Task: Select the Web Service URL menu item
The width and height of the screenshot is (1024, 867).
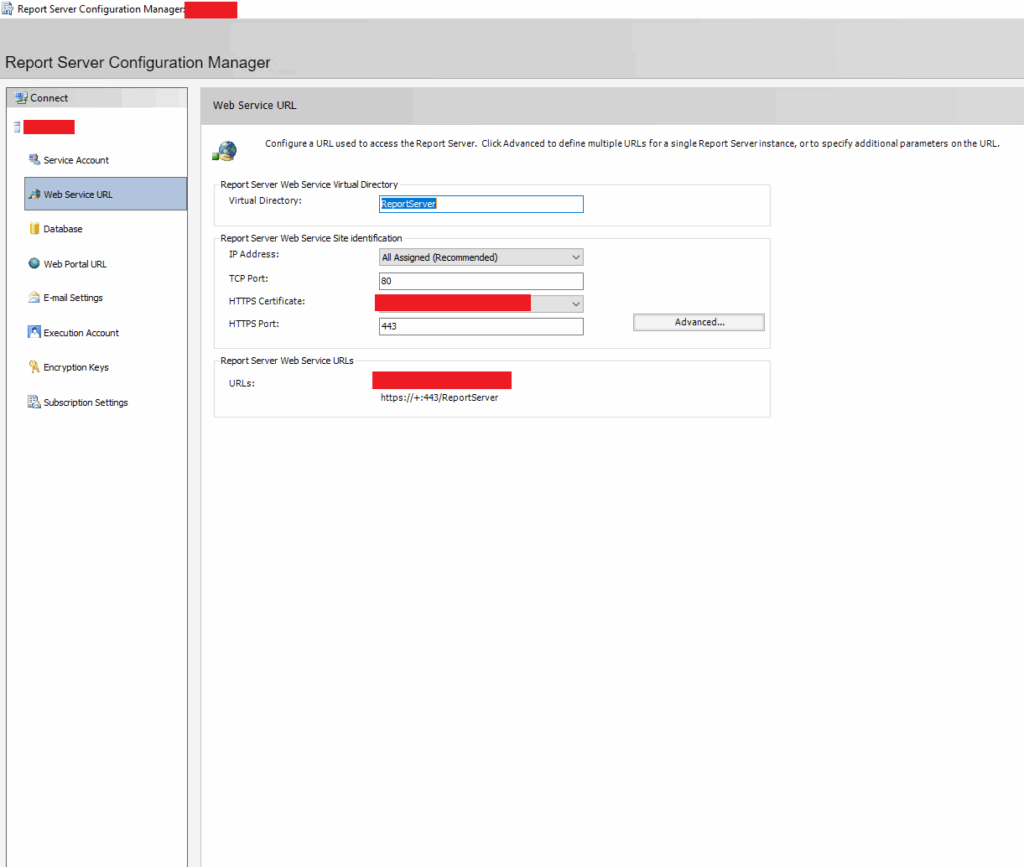Action: point(105,194)
